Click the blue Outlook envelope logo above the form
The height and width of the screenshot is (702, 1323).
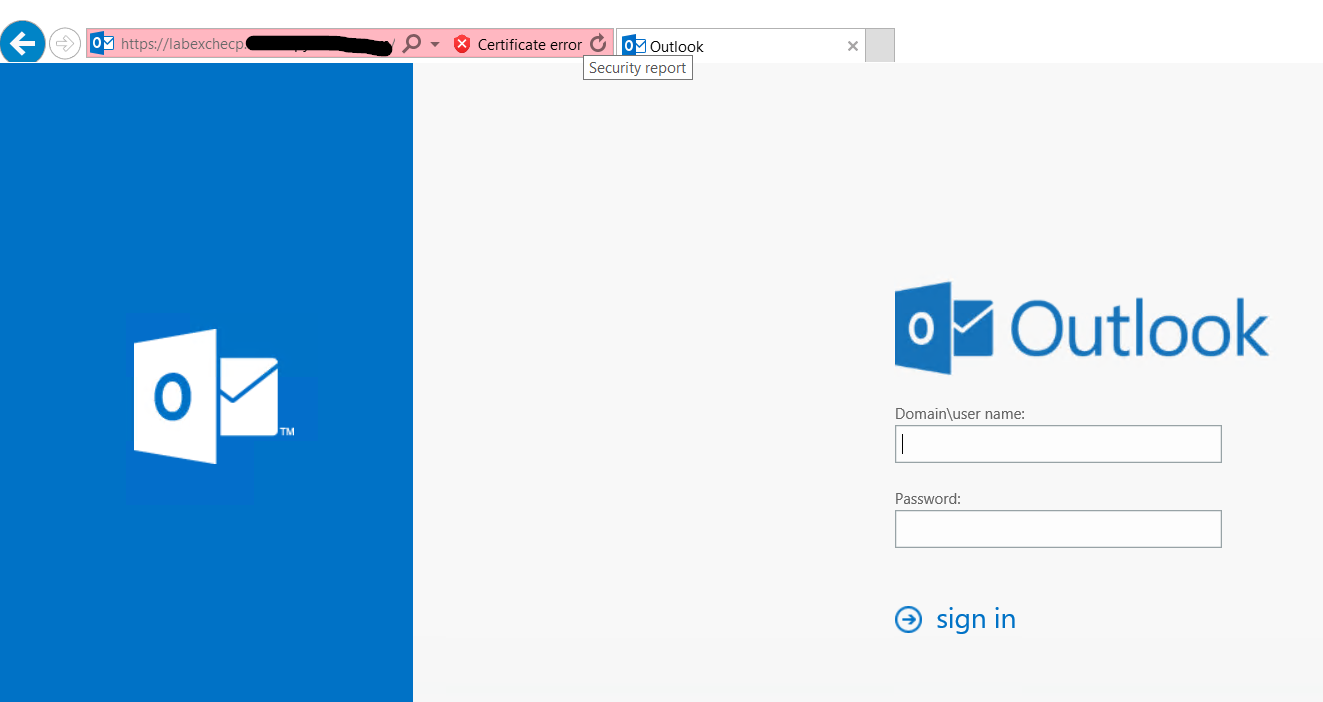tap(944, 328)
